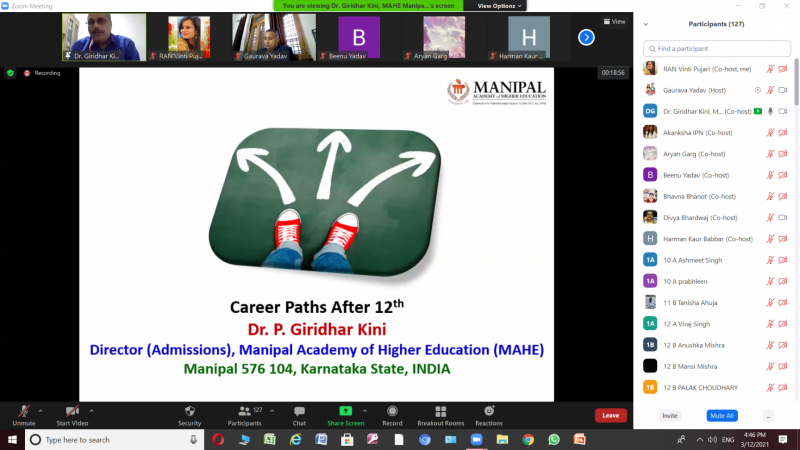Click the Find a participant search field
The image size is (800, 450).
click(717, 48)
